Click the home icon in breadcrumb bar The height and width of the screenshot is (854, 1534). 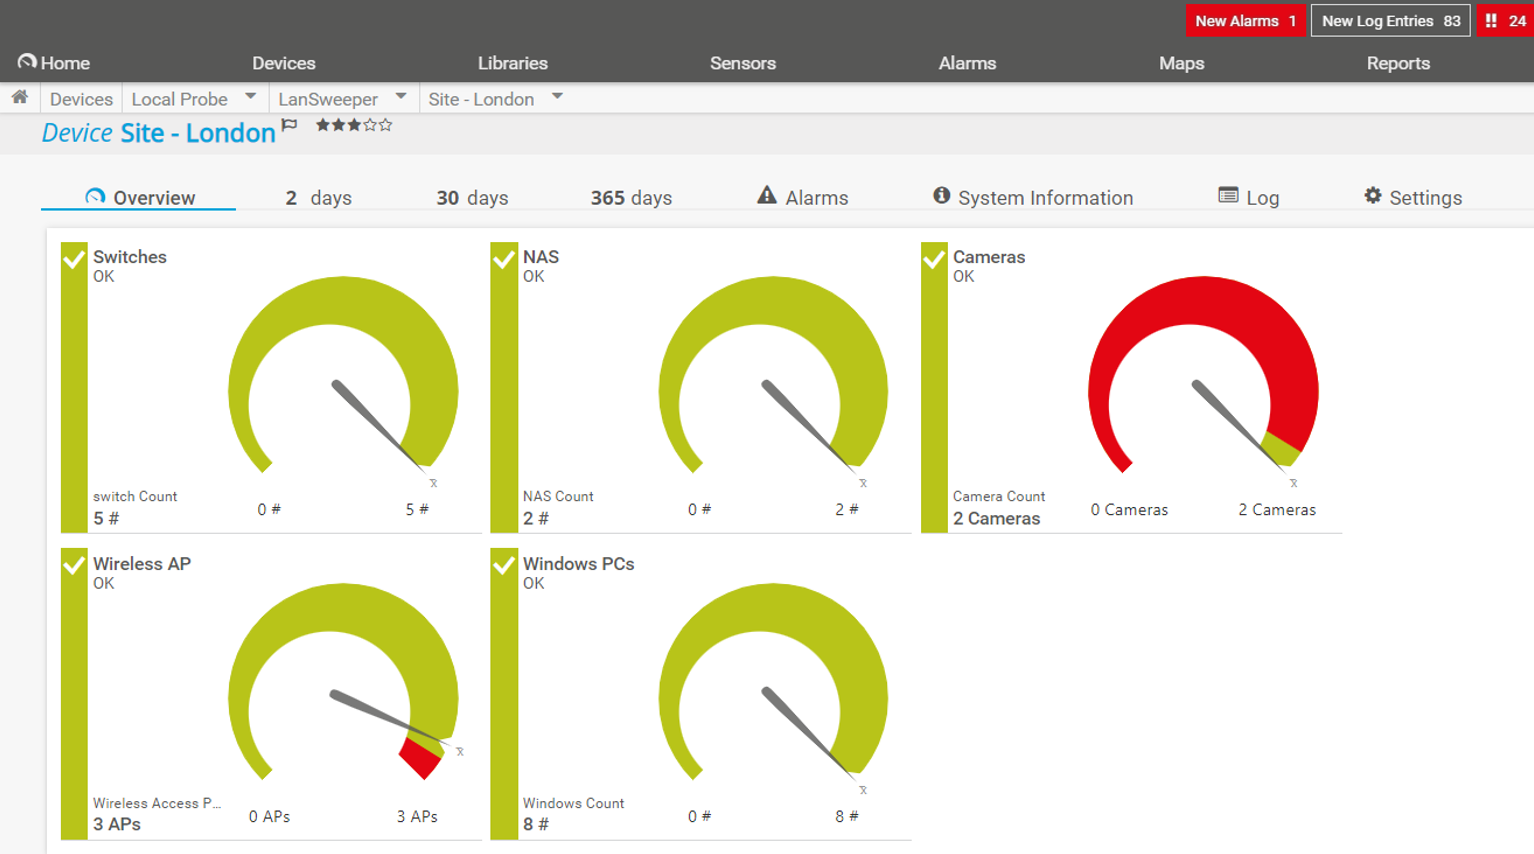click(20, 98)
